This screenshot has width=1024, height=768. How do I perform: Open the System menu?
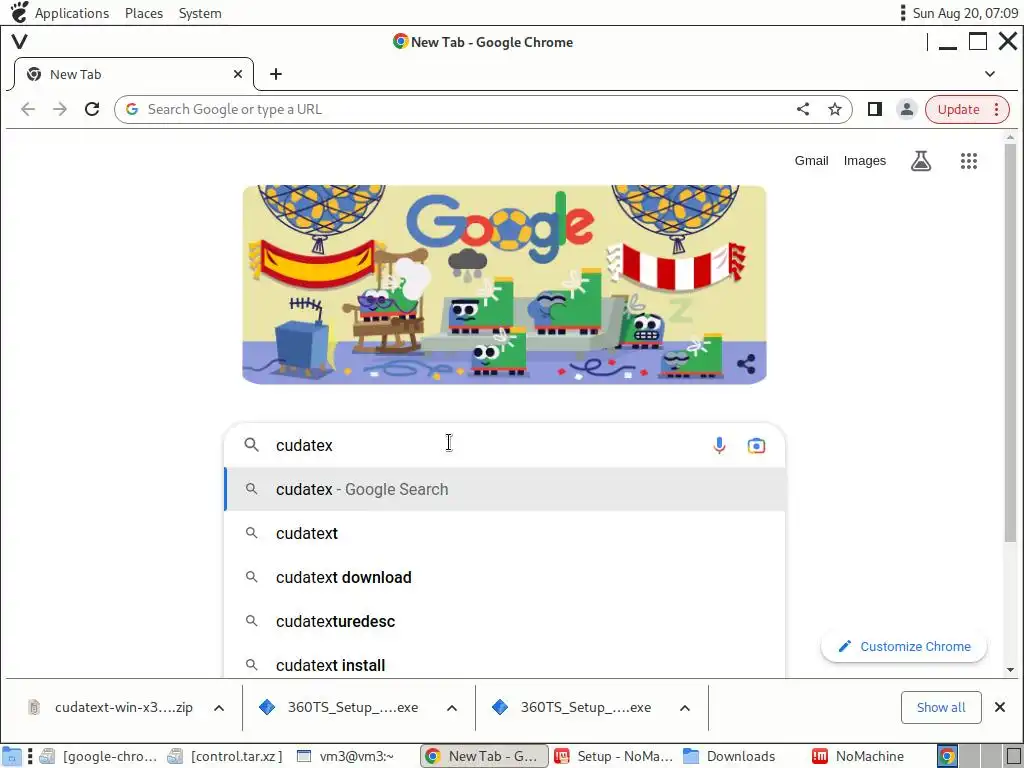point(200,13)
